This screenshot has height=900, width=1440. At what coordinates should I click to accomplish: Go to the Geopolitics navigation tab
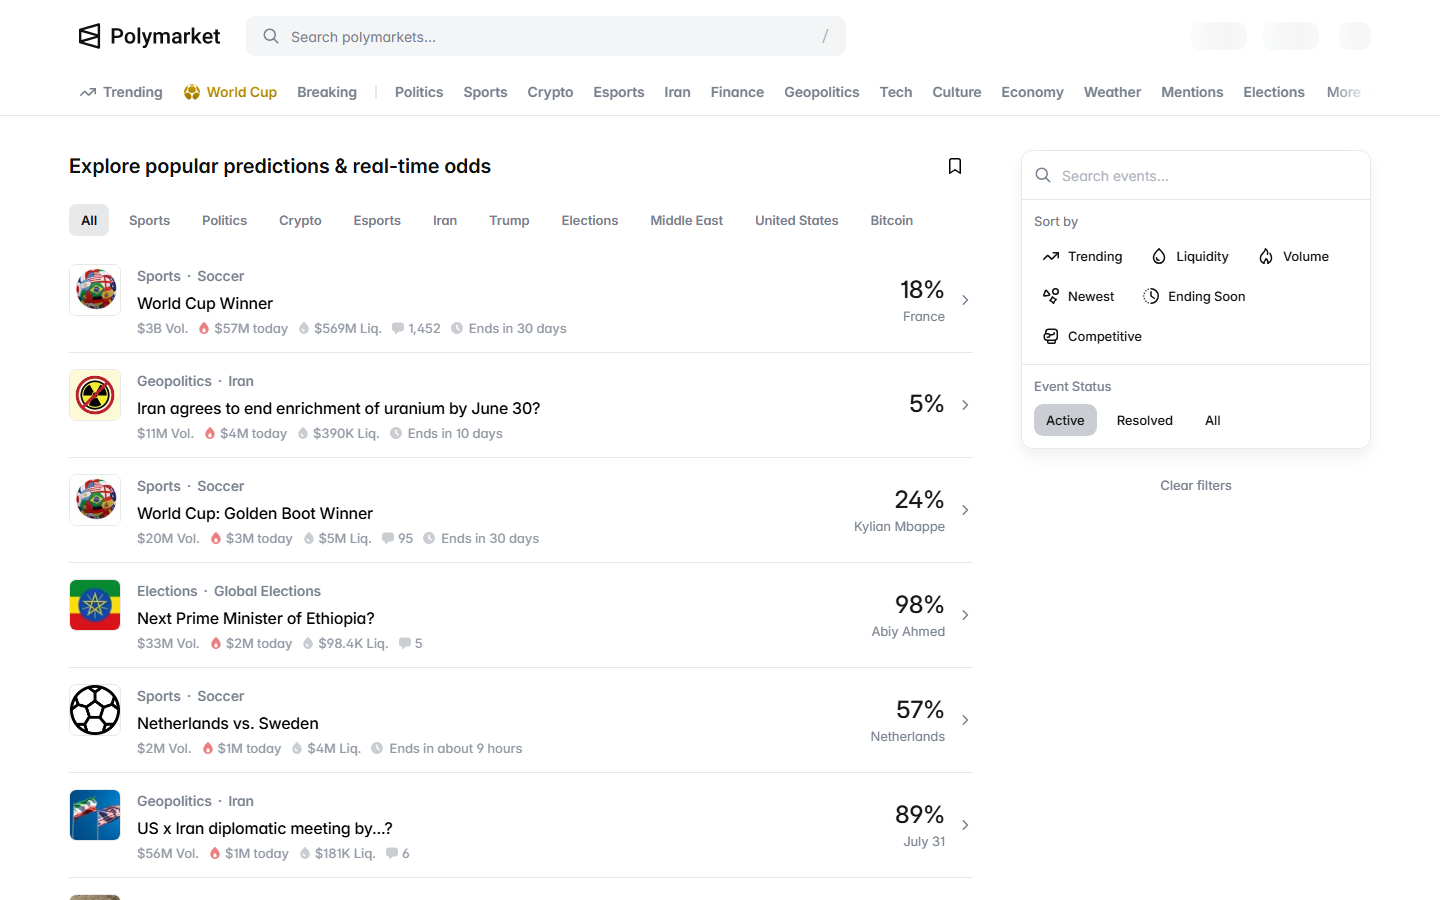click(822, 92)
